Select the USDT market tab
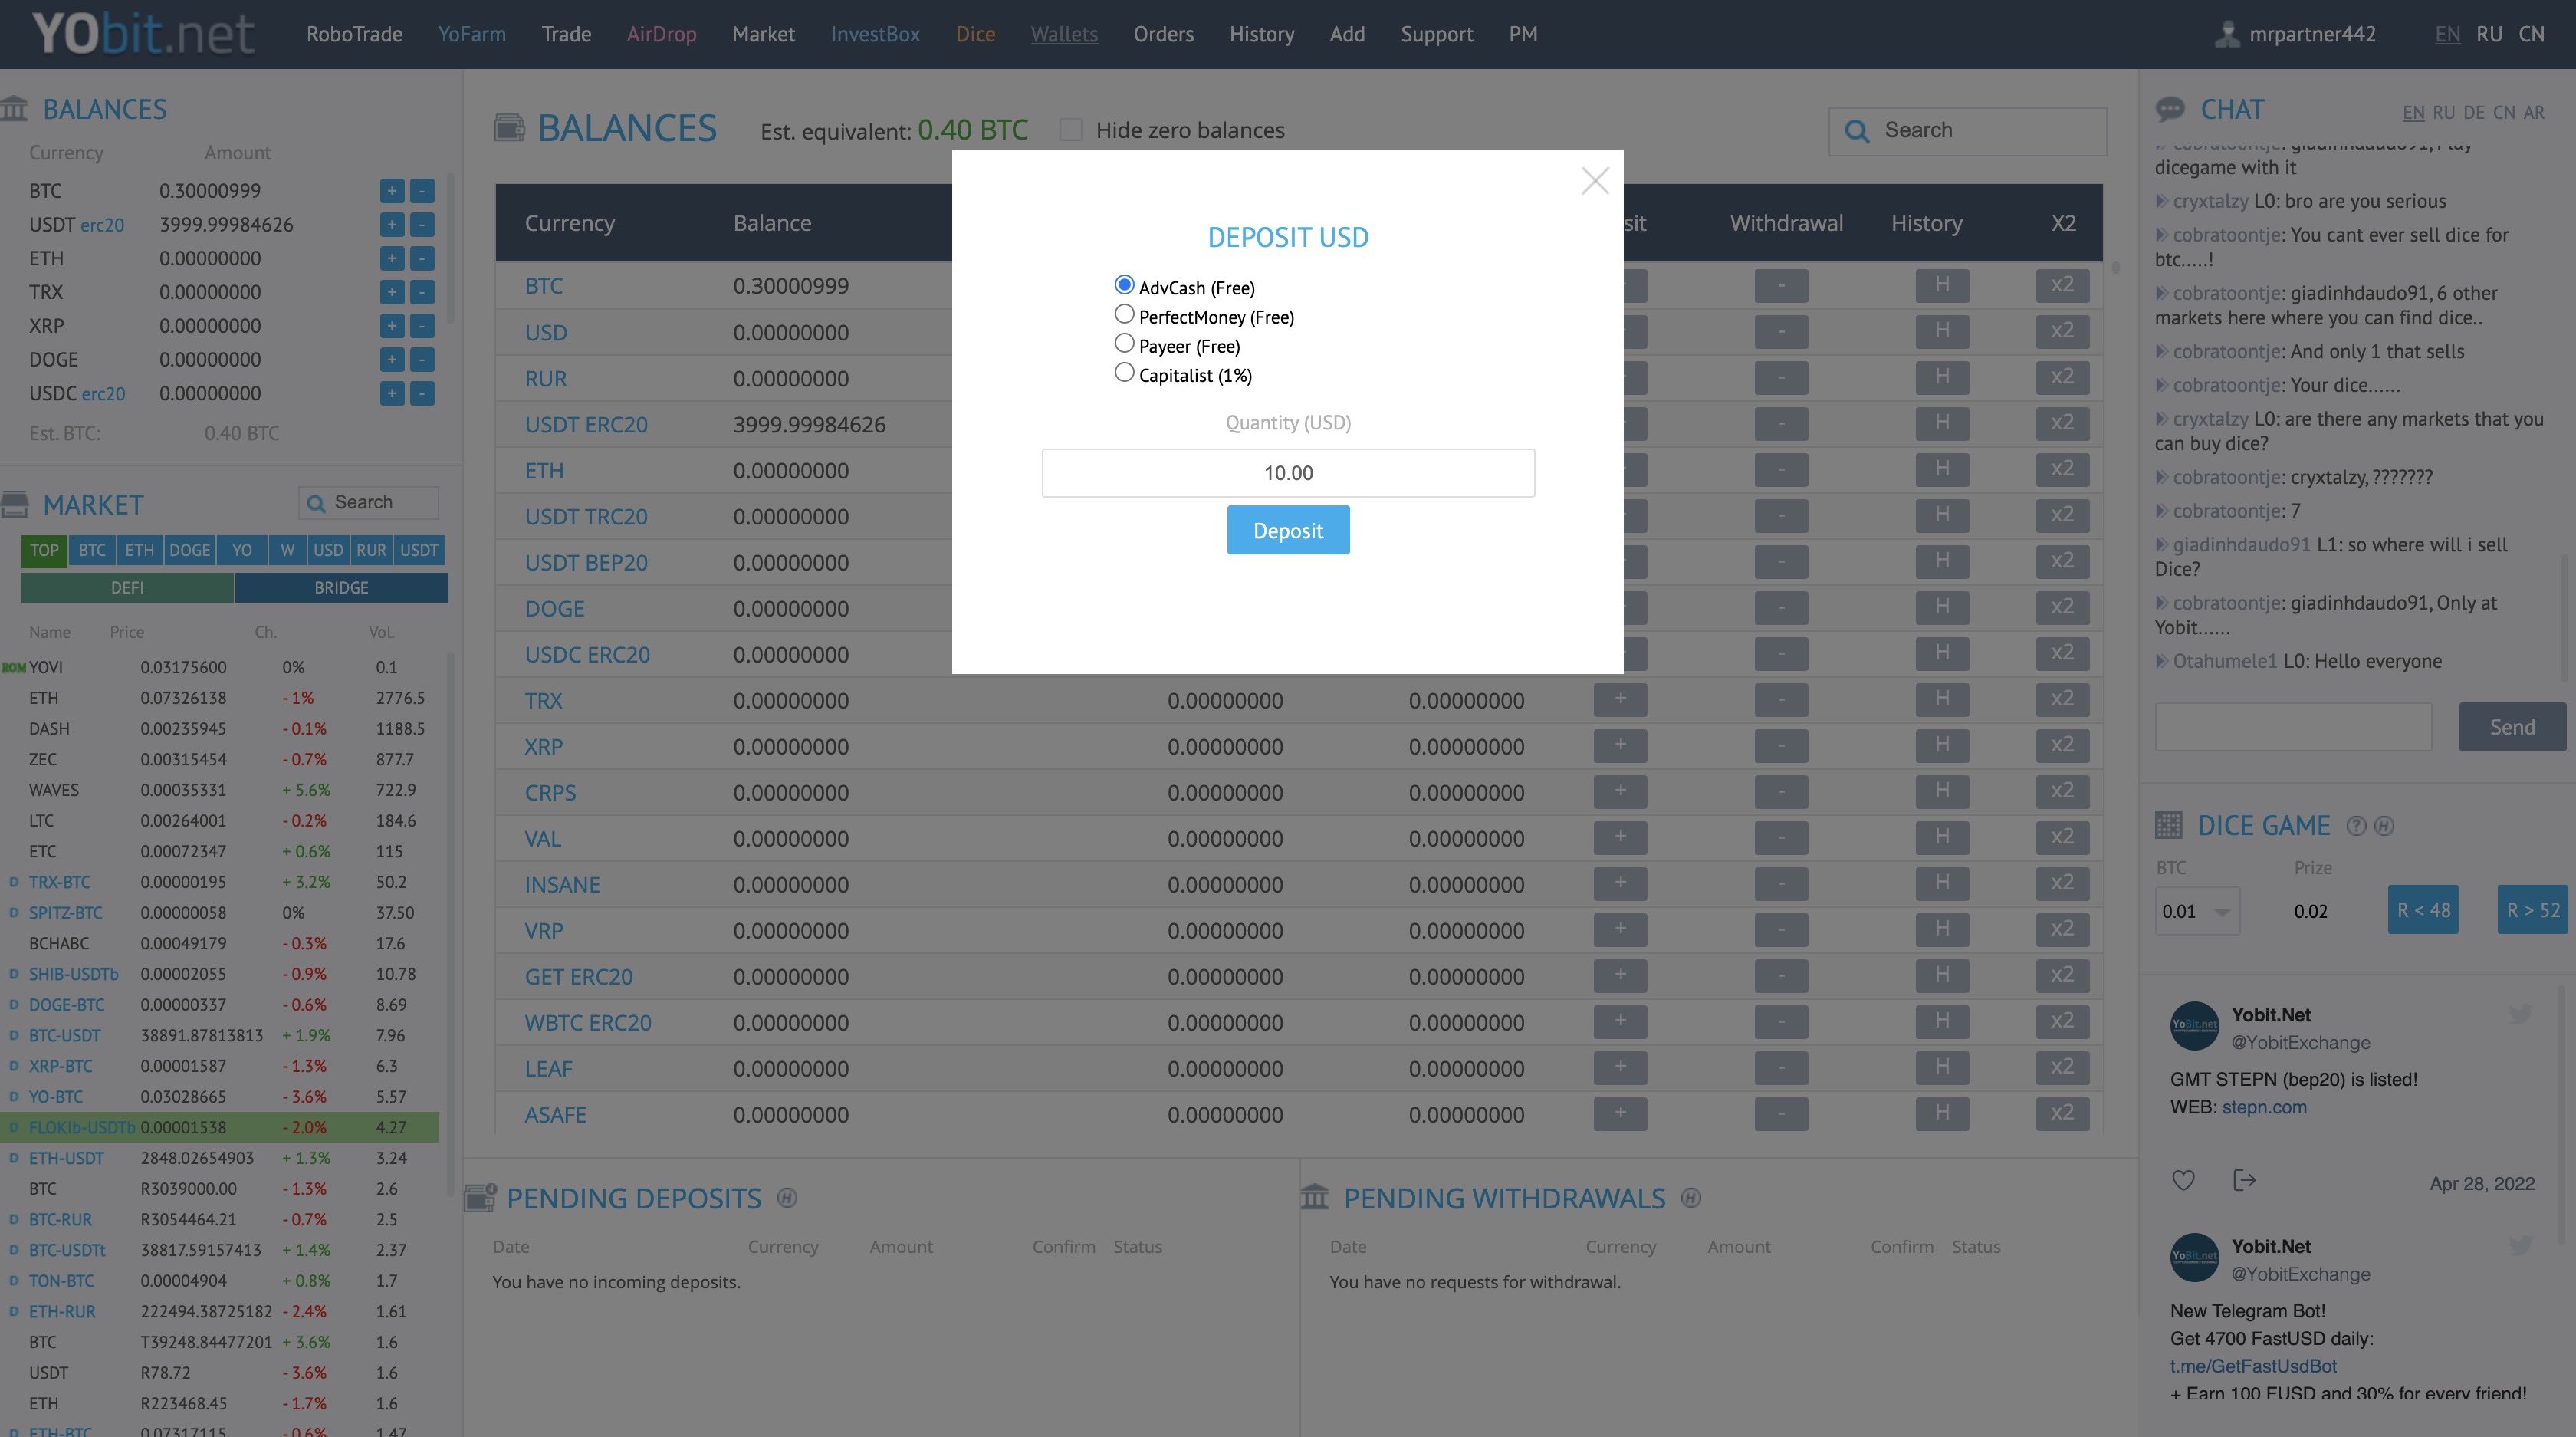The image size is (2576, 1437). (419, 550)
